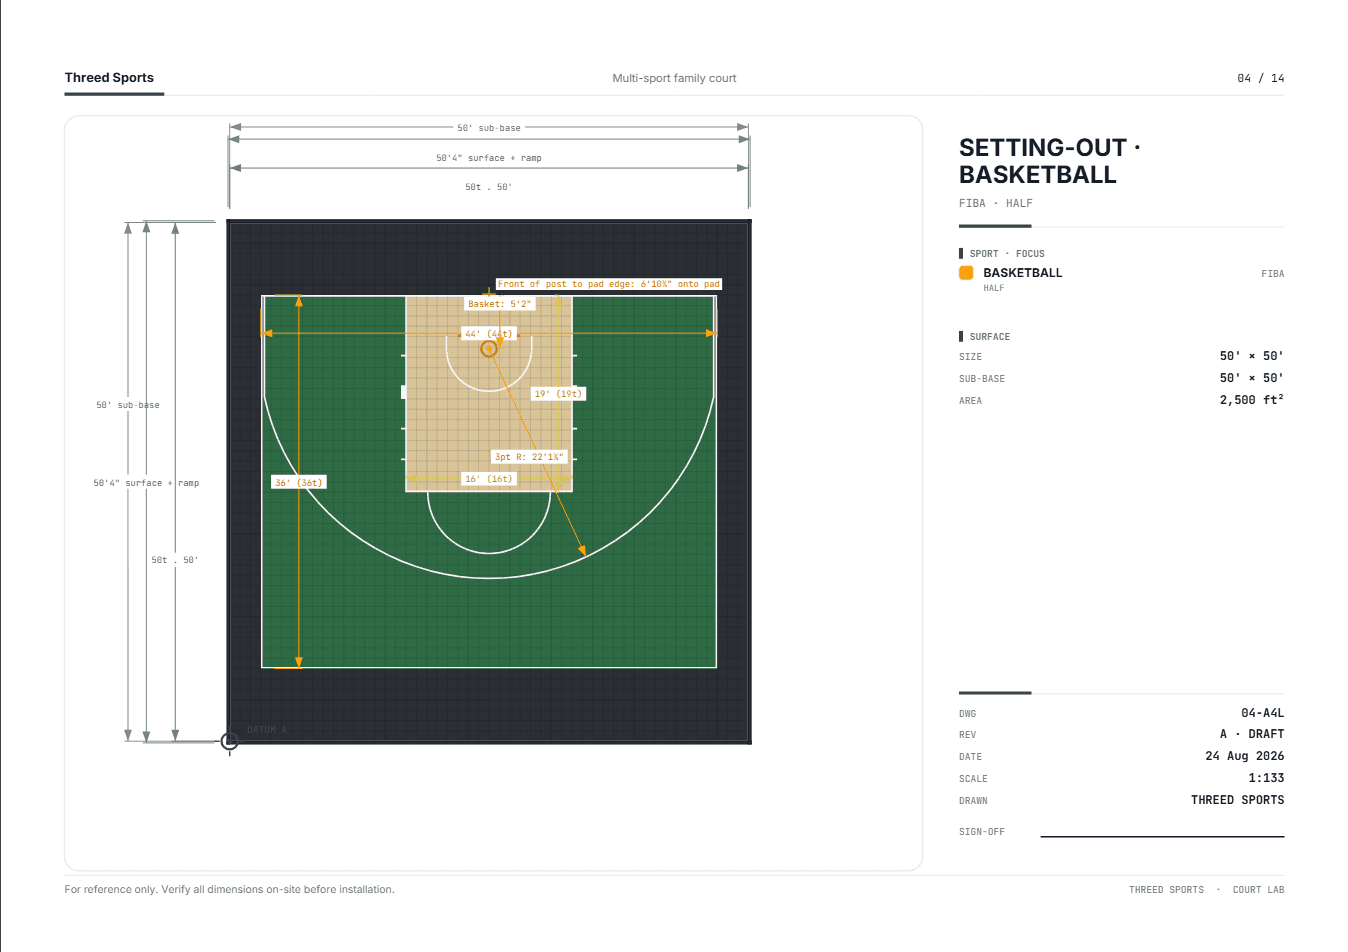The width and height of the screenshot is (1348, 952).
Task: Click the 'SIZE' field label
Action: pyautogui.click(x=970, y=357)
